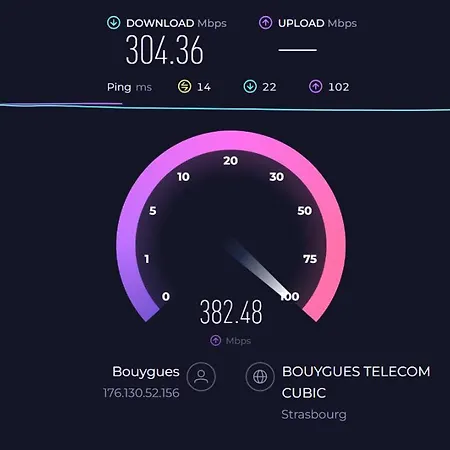
Task: Click the teal download latency icon
Action: click(250, 87)
